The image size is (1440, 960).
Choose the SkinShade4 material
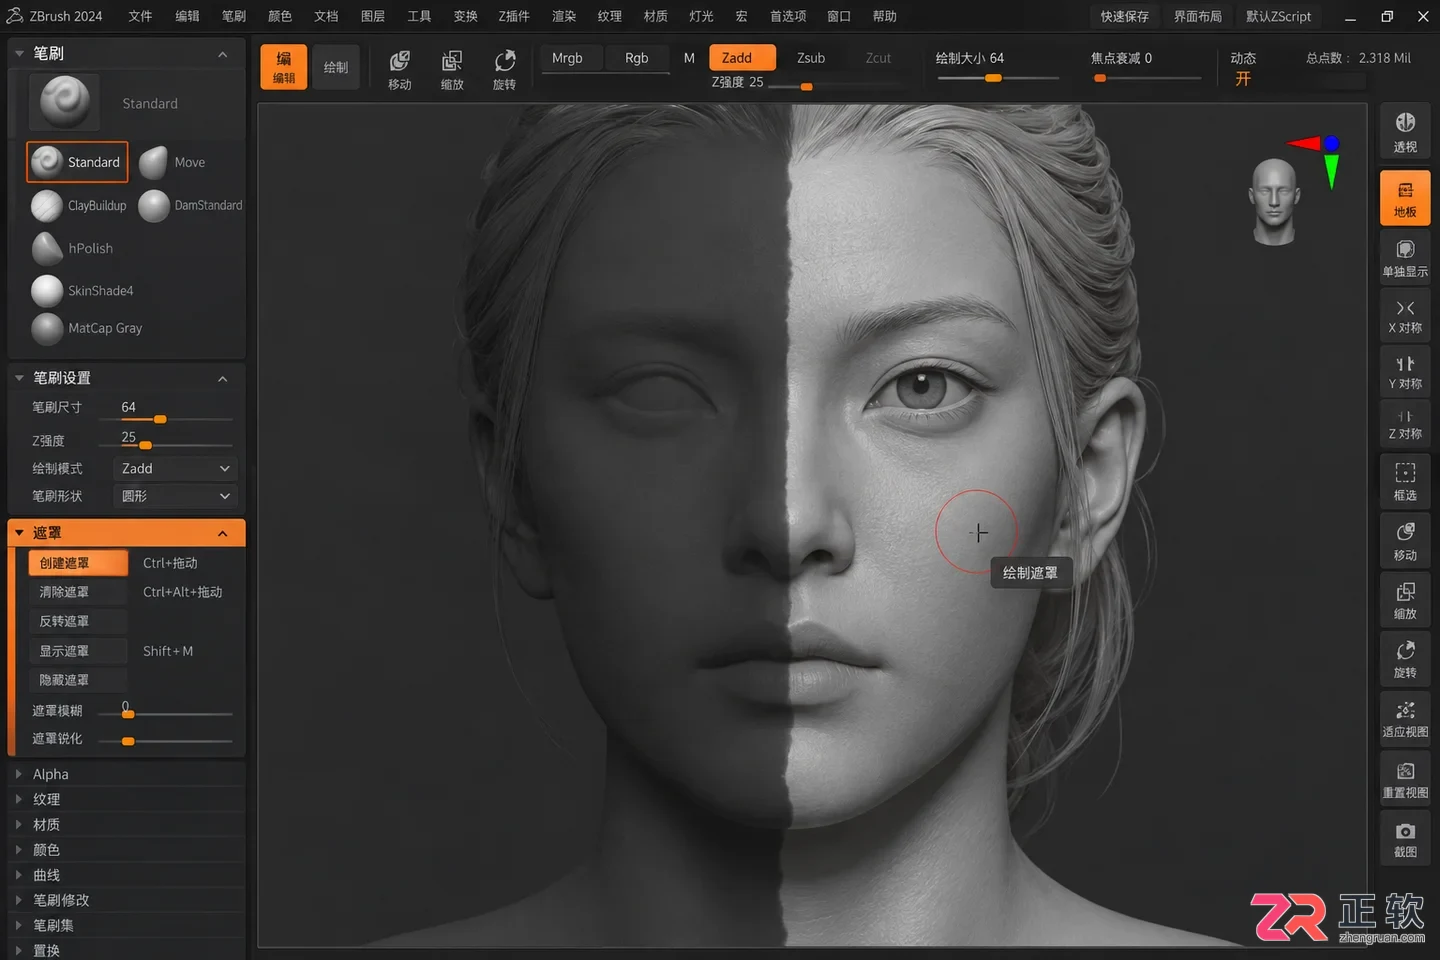pyautogui.click(x=82, y=291)
